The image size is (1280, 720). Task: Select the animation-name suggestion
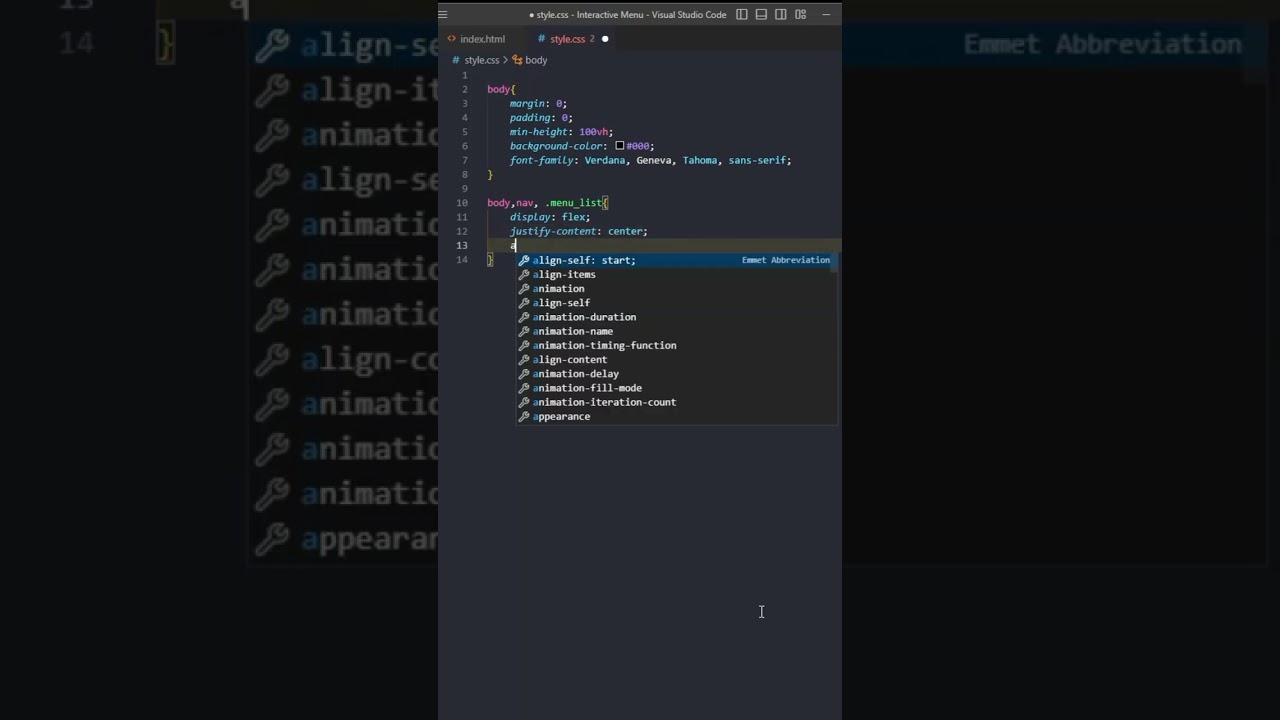click(x=676, y=331)
